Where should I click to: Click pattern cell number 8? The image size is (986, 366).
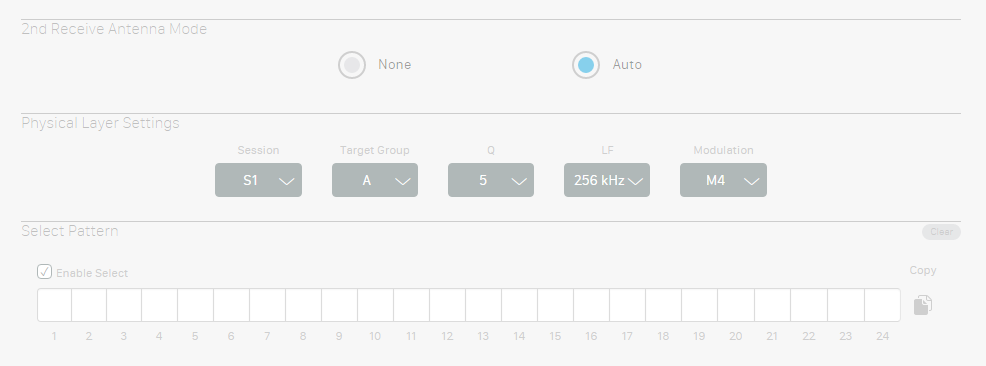point(304,305)
